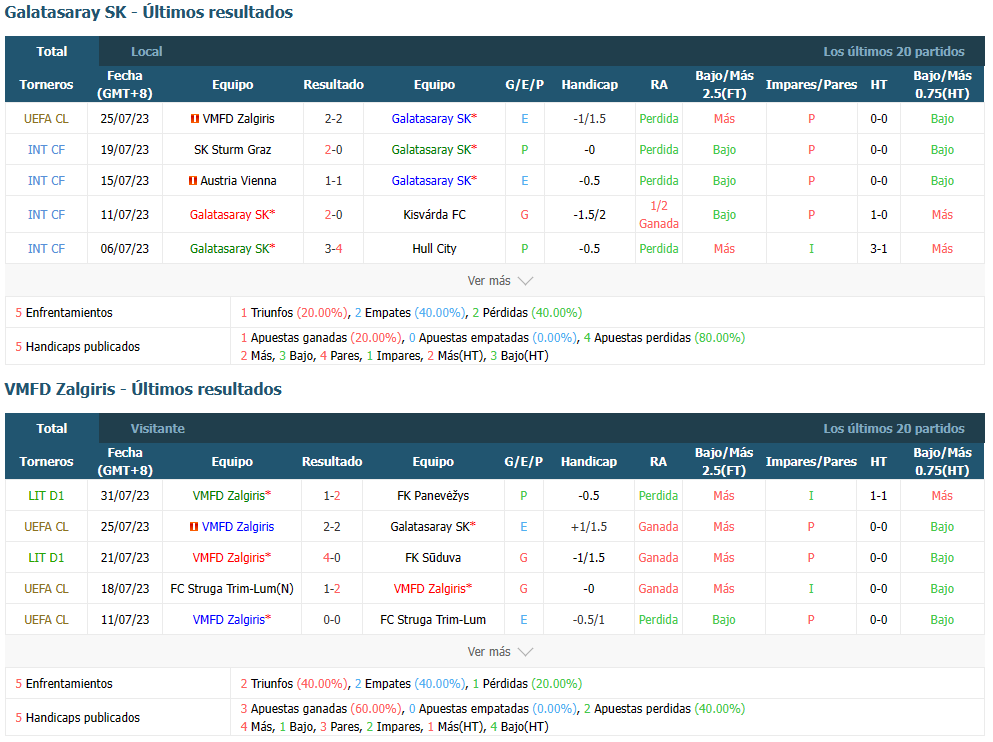Click the RA column header in Zalgiris table
This screenshot has width=993, height=742.
tap(658, 462)
